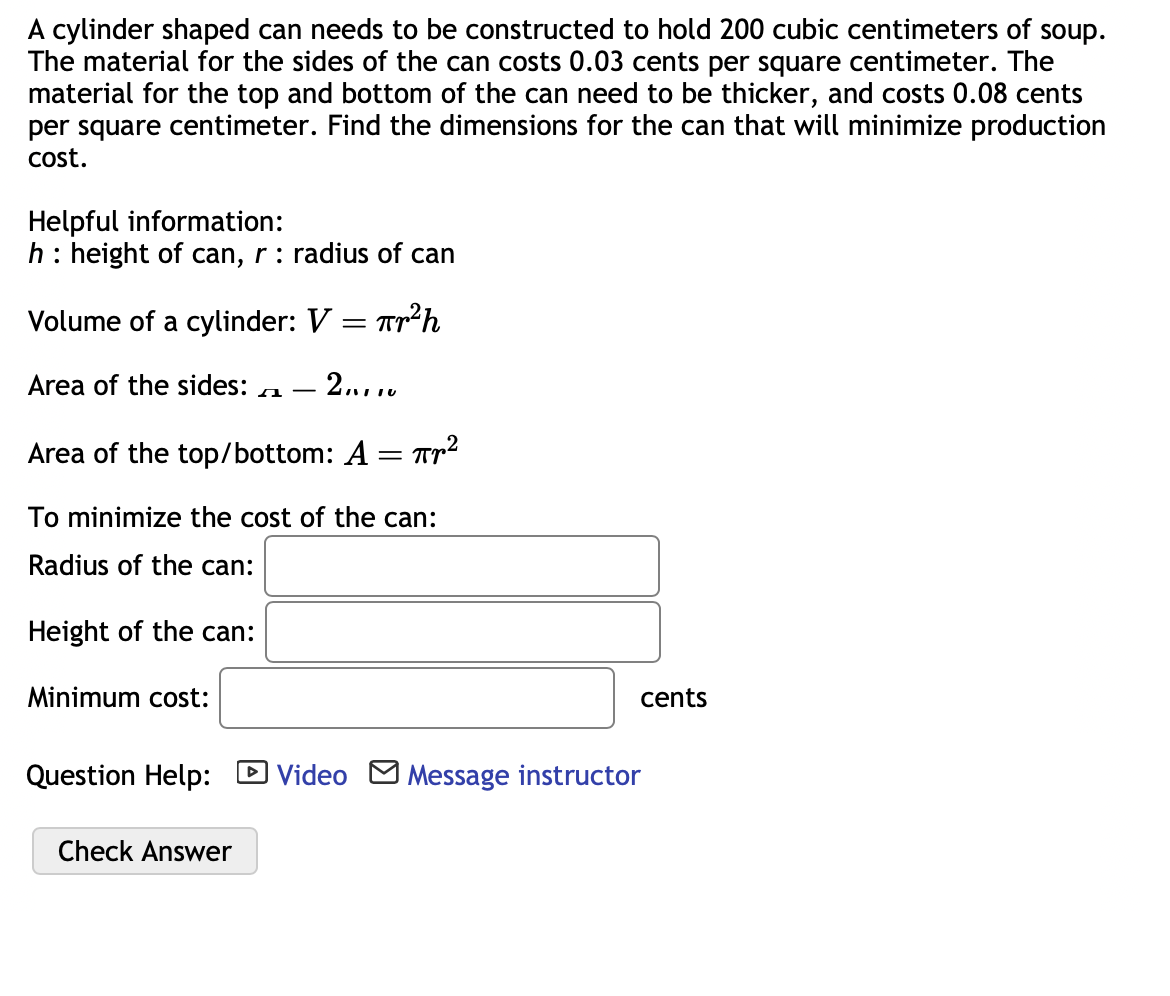Image resolution: width=1170 pixels, height=996 pixels.
Task: Click the video play icon next to Video
Action: pos(252,772)
